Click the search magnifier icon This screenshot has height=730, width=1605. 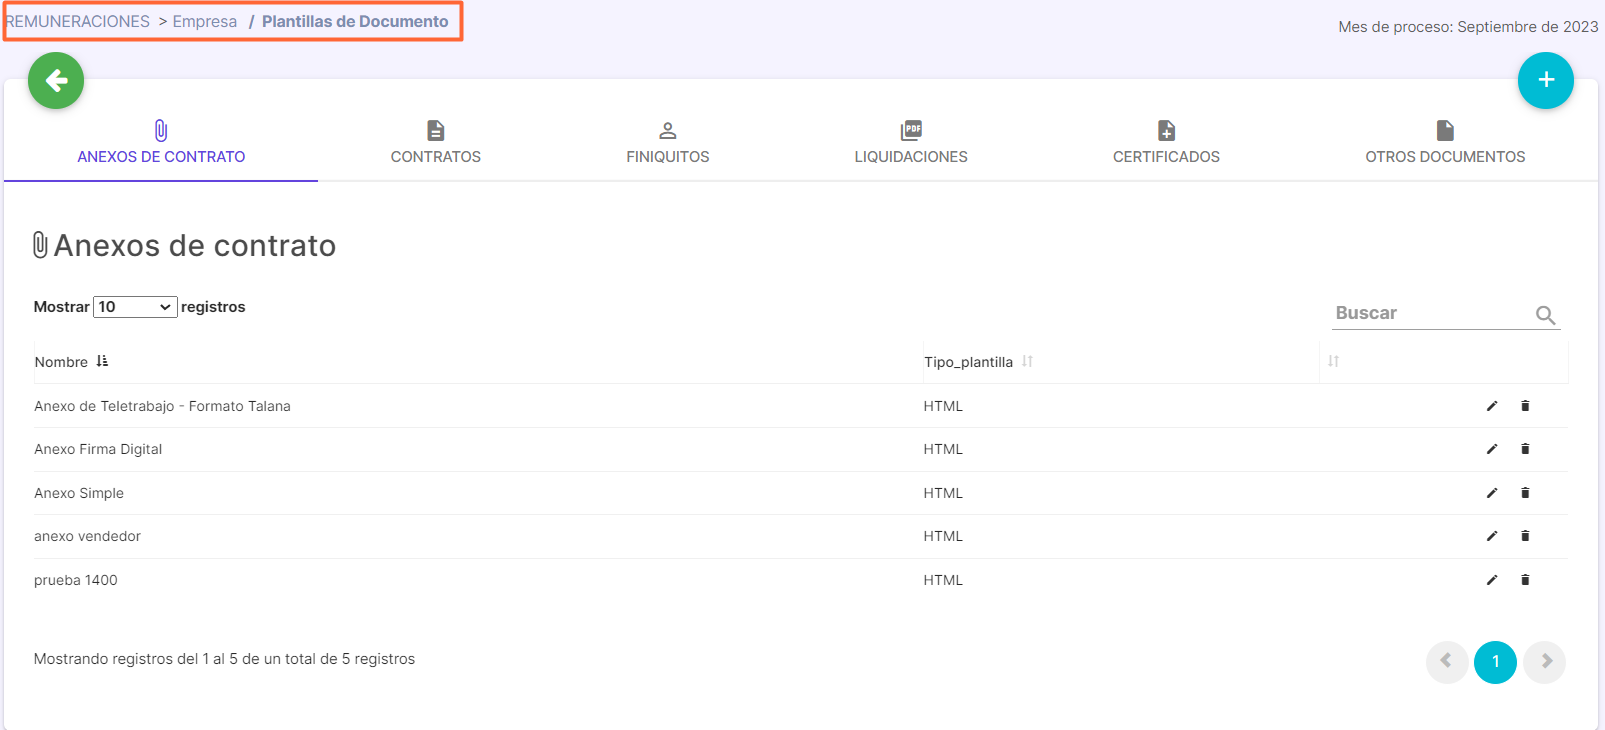[1546, 315]
